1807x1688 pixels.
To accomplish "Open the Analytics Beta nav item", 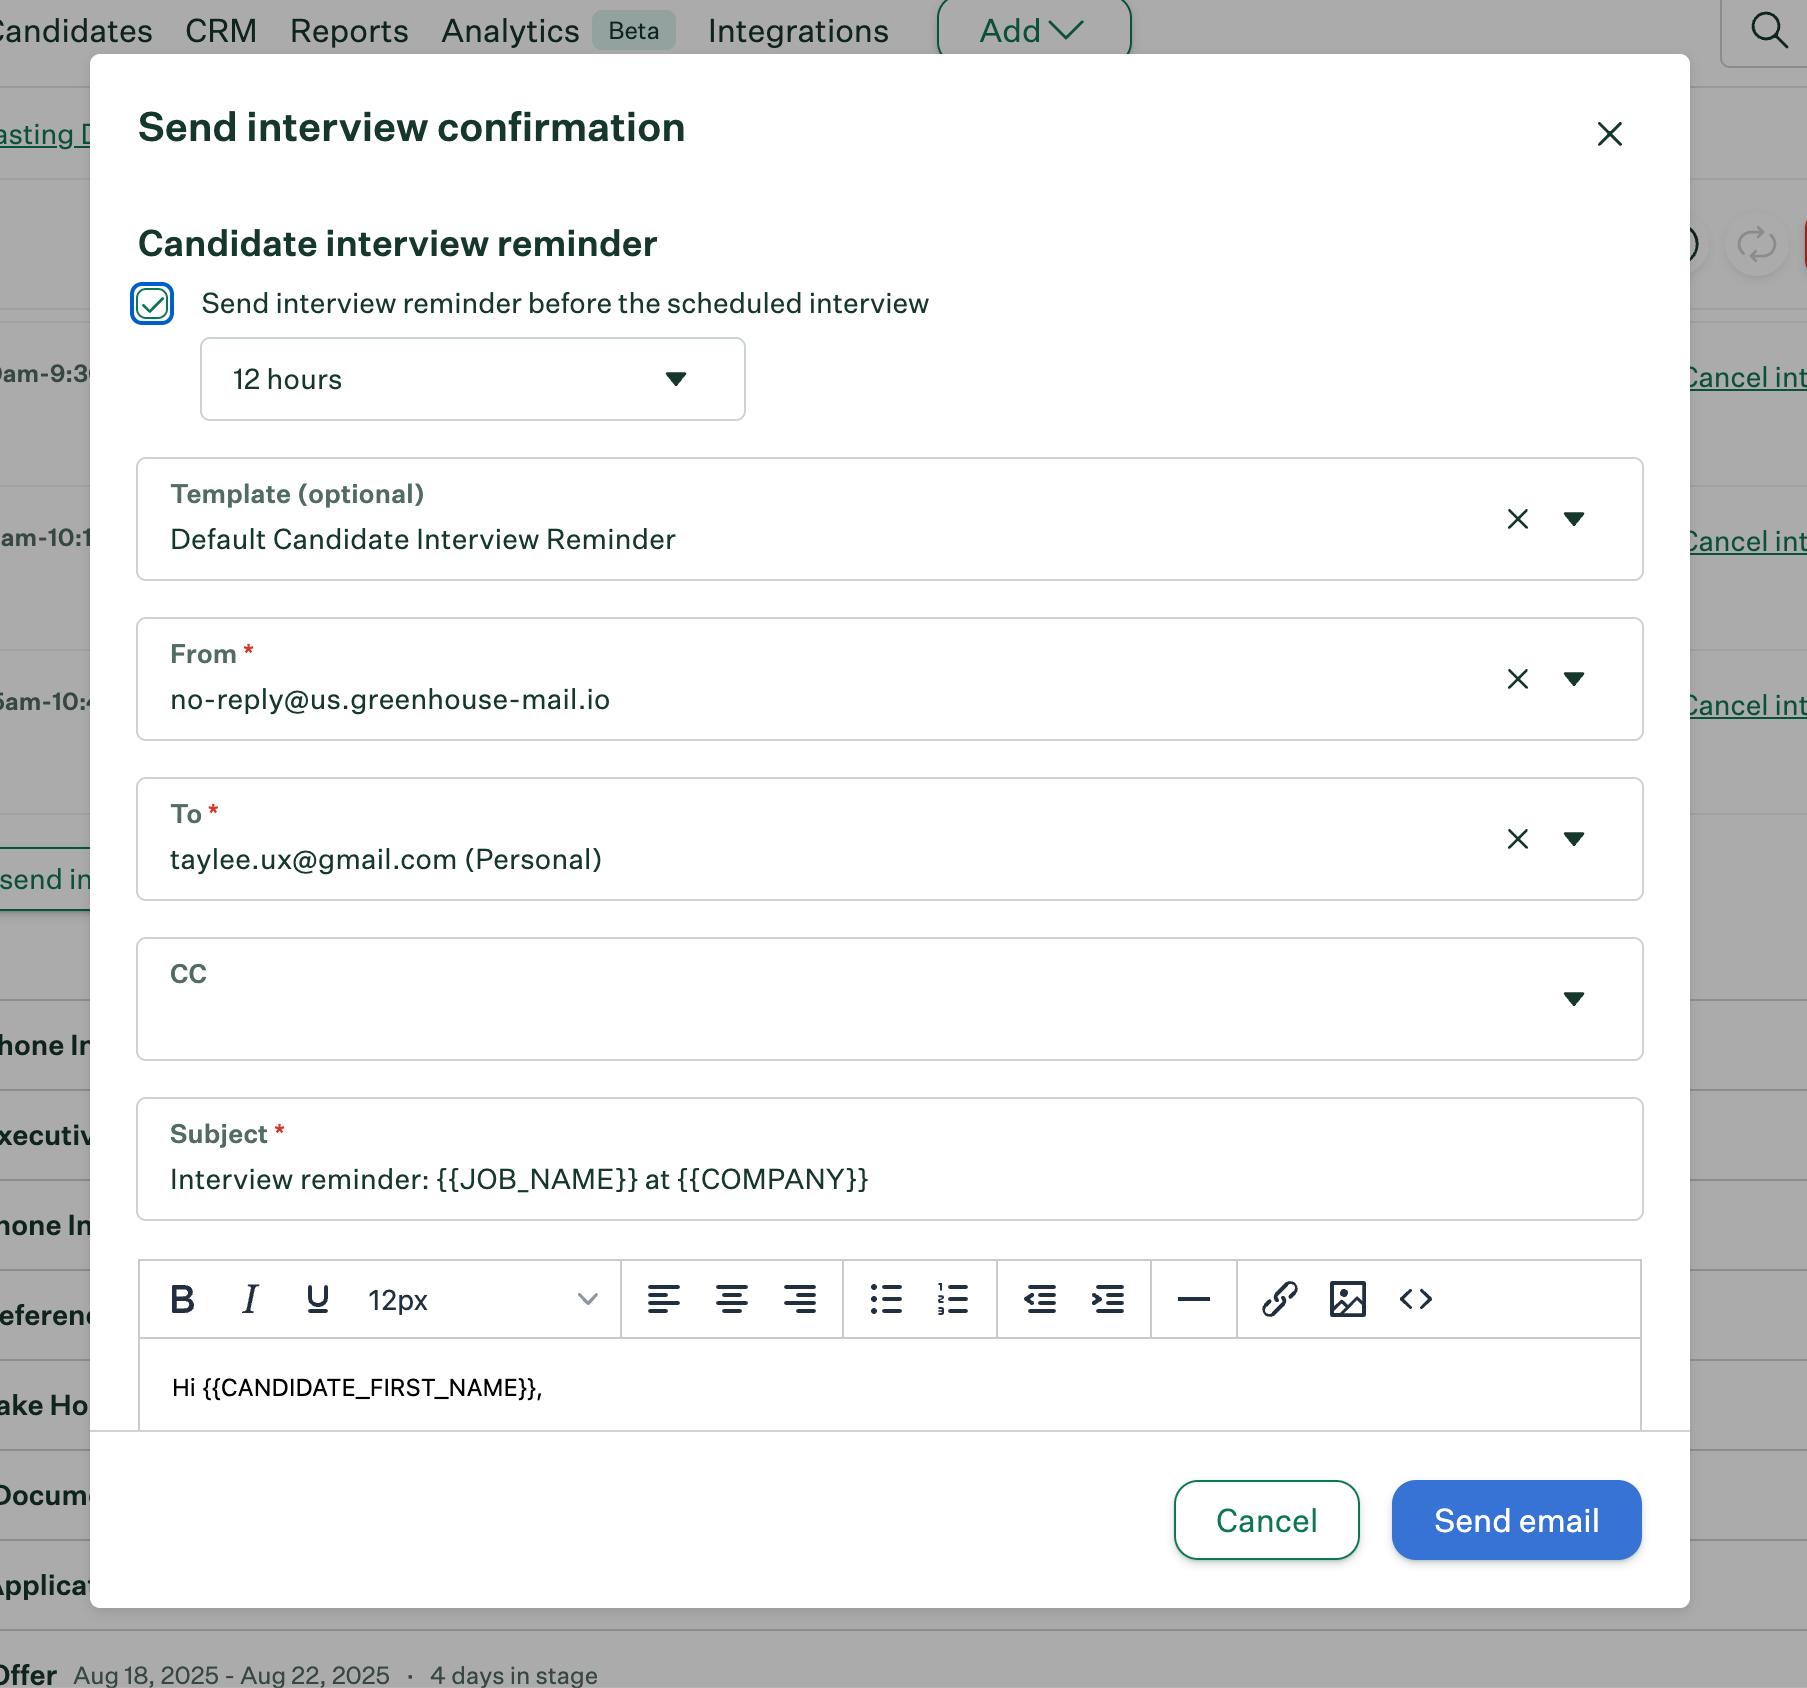I will tap(558, 30).
